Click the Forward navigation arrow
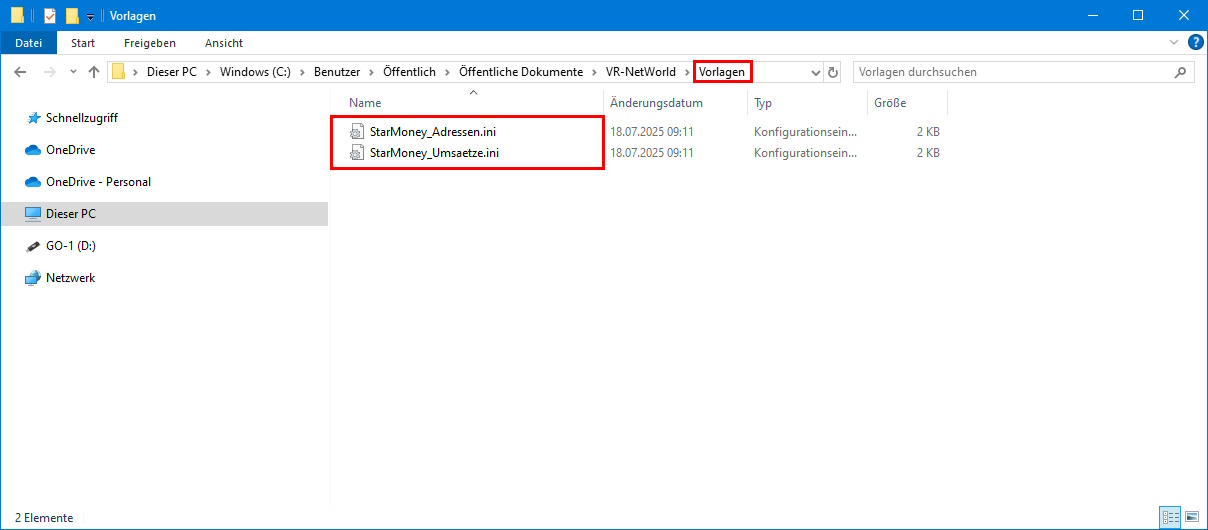Viewport: 1208px width, 530px height. tap(49, 72)
